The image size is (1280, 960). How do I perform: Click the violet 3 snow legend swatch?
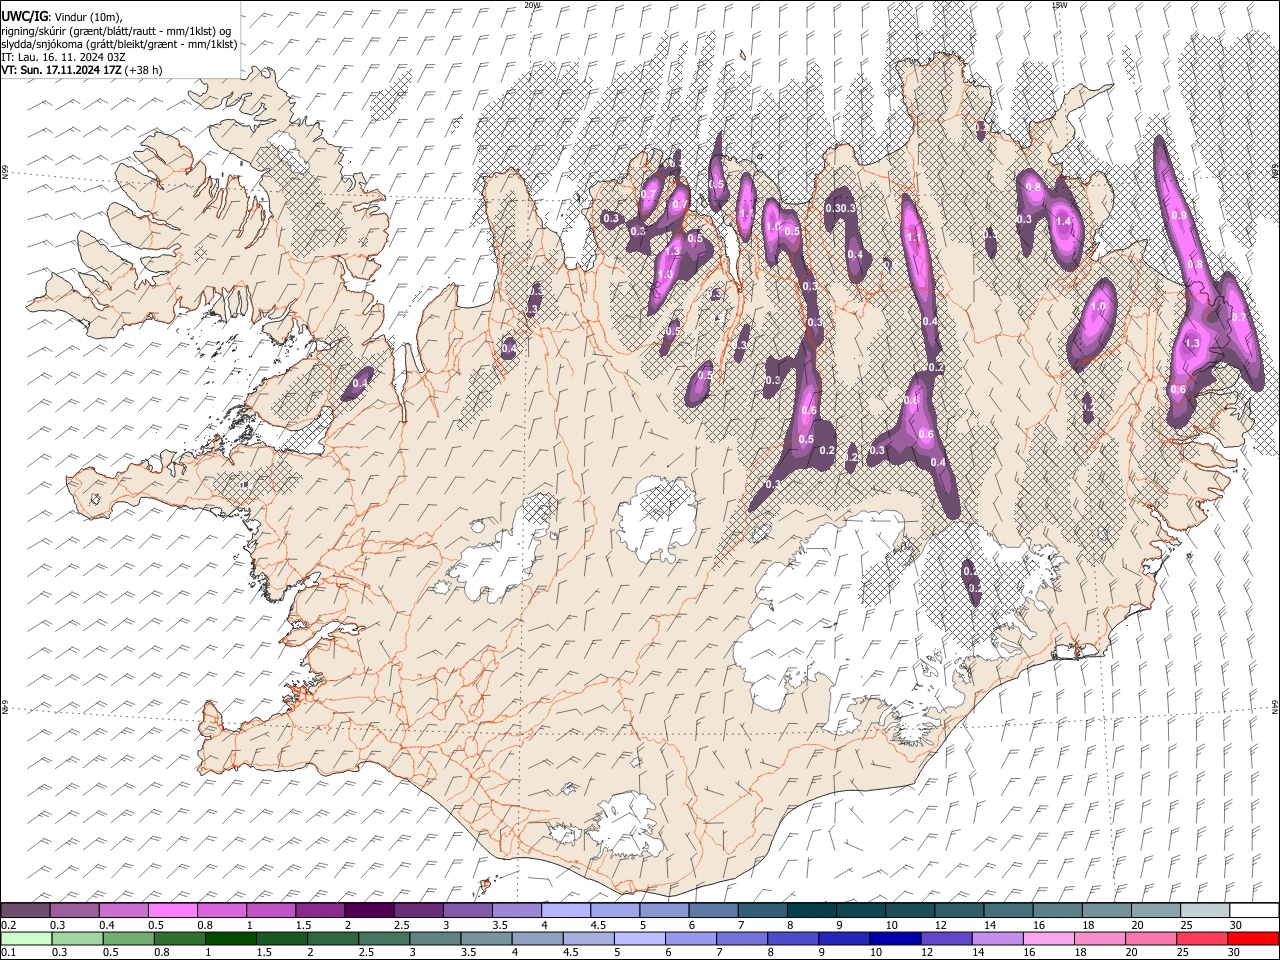pos(468,910)
